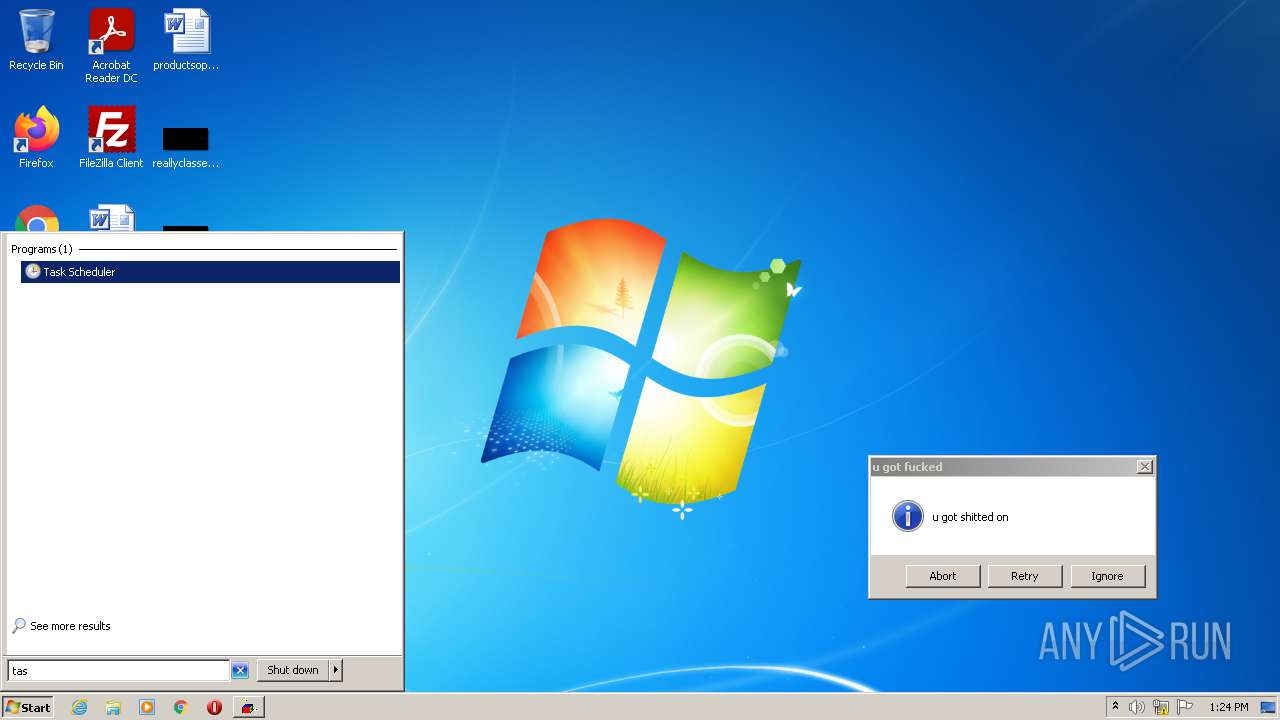
Task: Expand the Shut down options arrow
Action: coord(336,670)
